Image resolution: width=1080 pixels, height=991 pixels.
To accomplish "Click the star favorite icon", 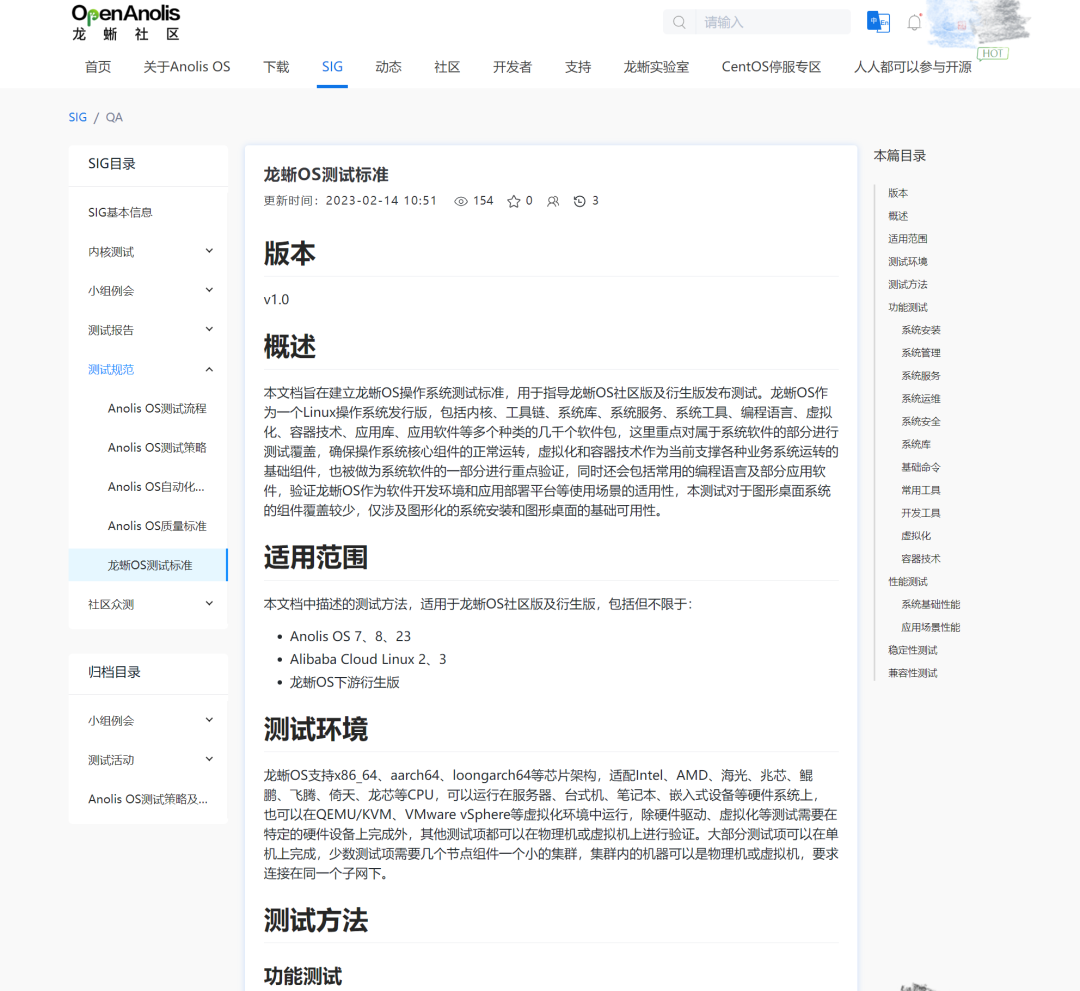I will point(513,201).
